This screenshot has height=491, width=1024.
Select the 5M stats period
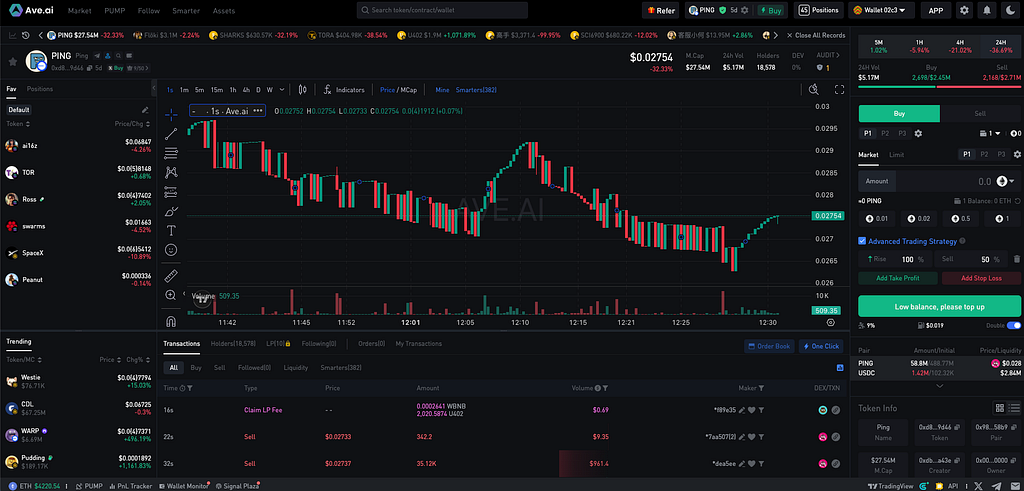click(879, 46)
